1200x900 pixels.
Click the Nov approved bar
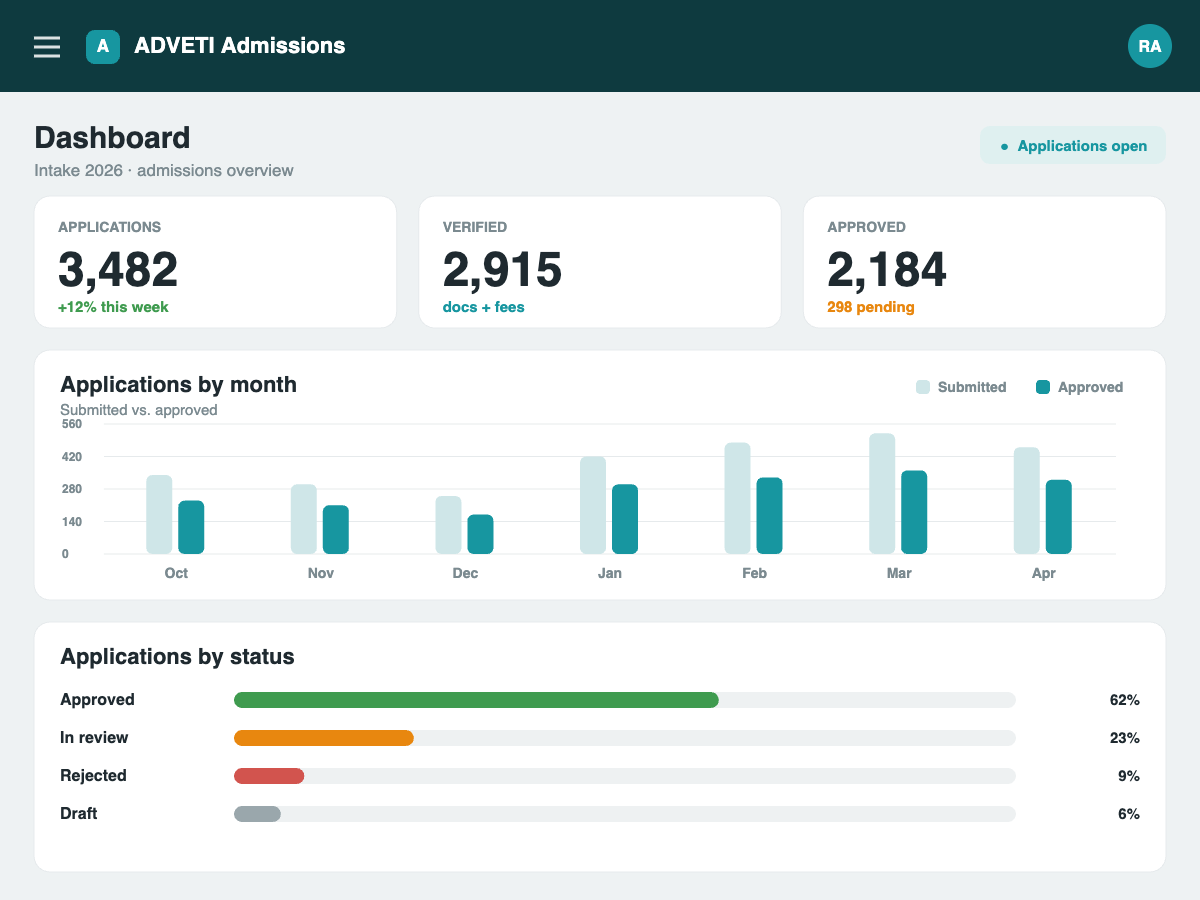[x=336, y=530]
